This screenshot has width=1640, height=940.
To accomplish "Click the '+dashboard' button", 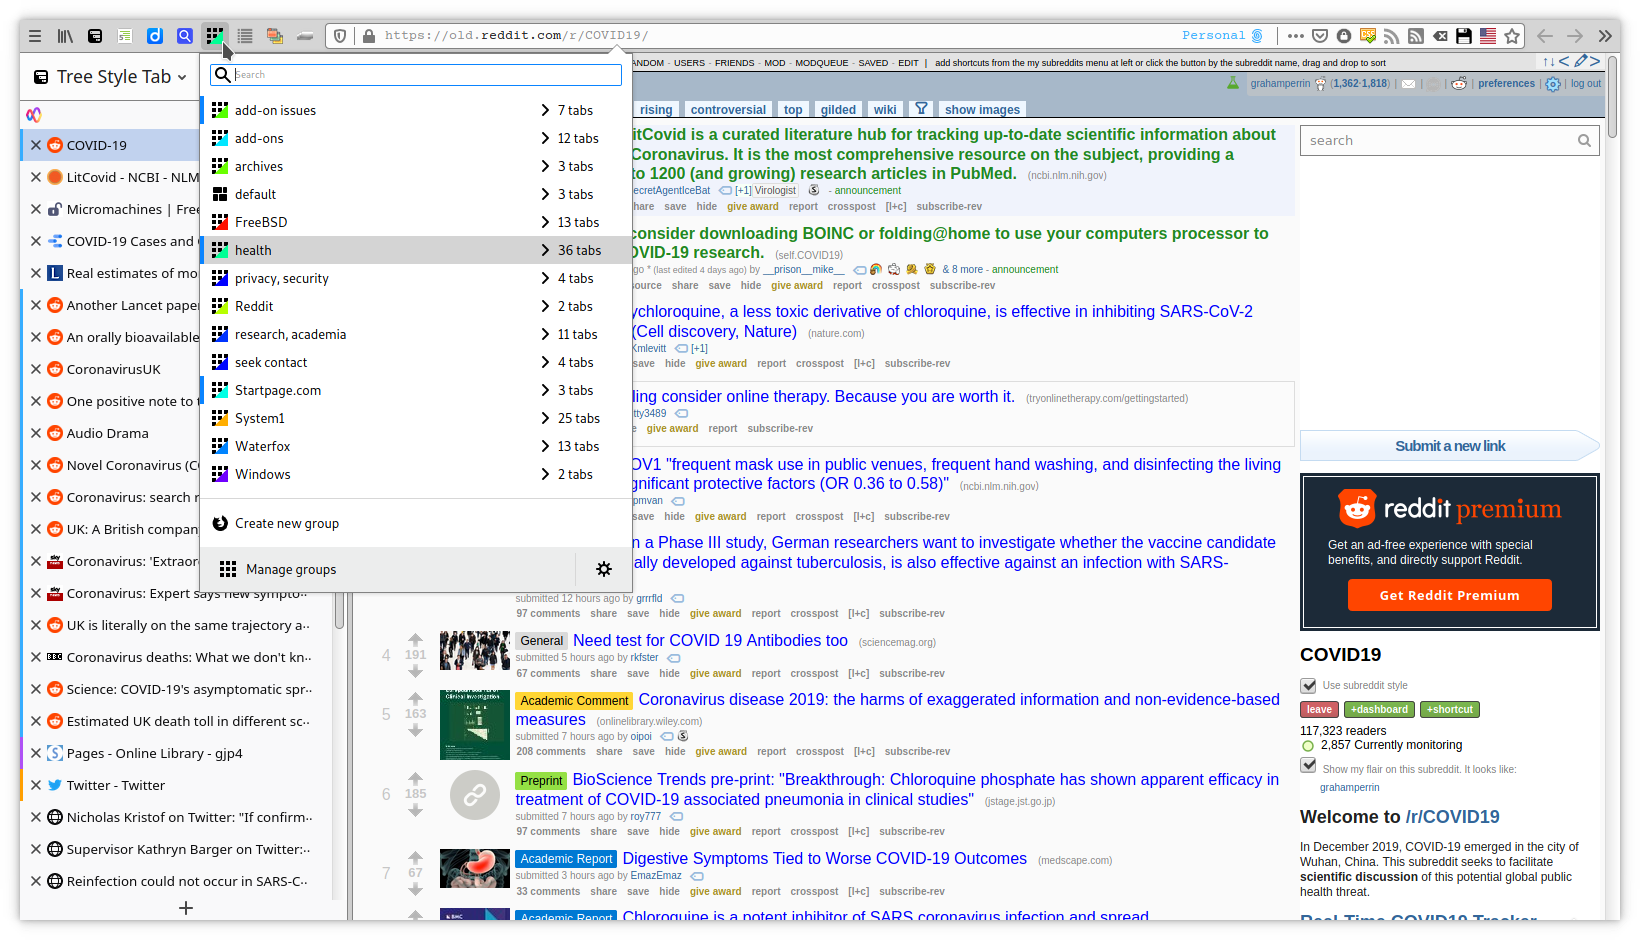I will point(1379,710).
